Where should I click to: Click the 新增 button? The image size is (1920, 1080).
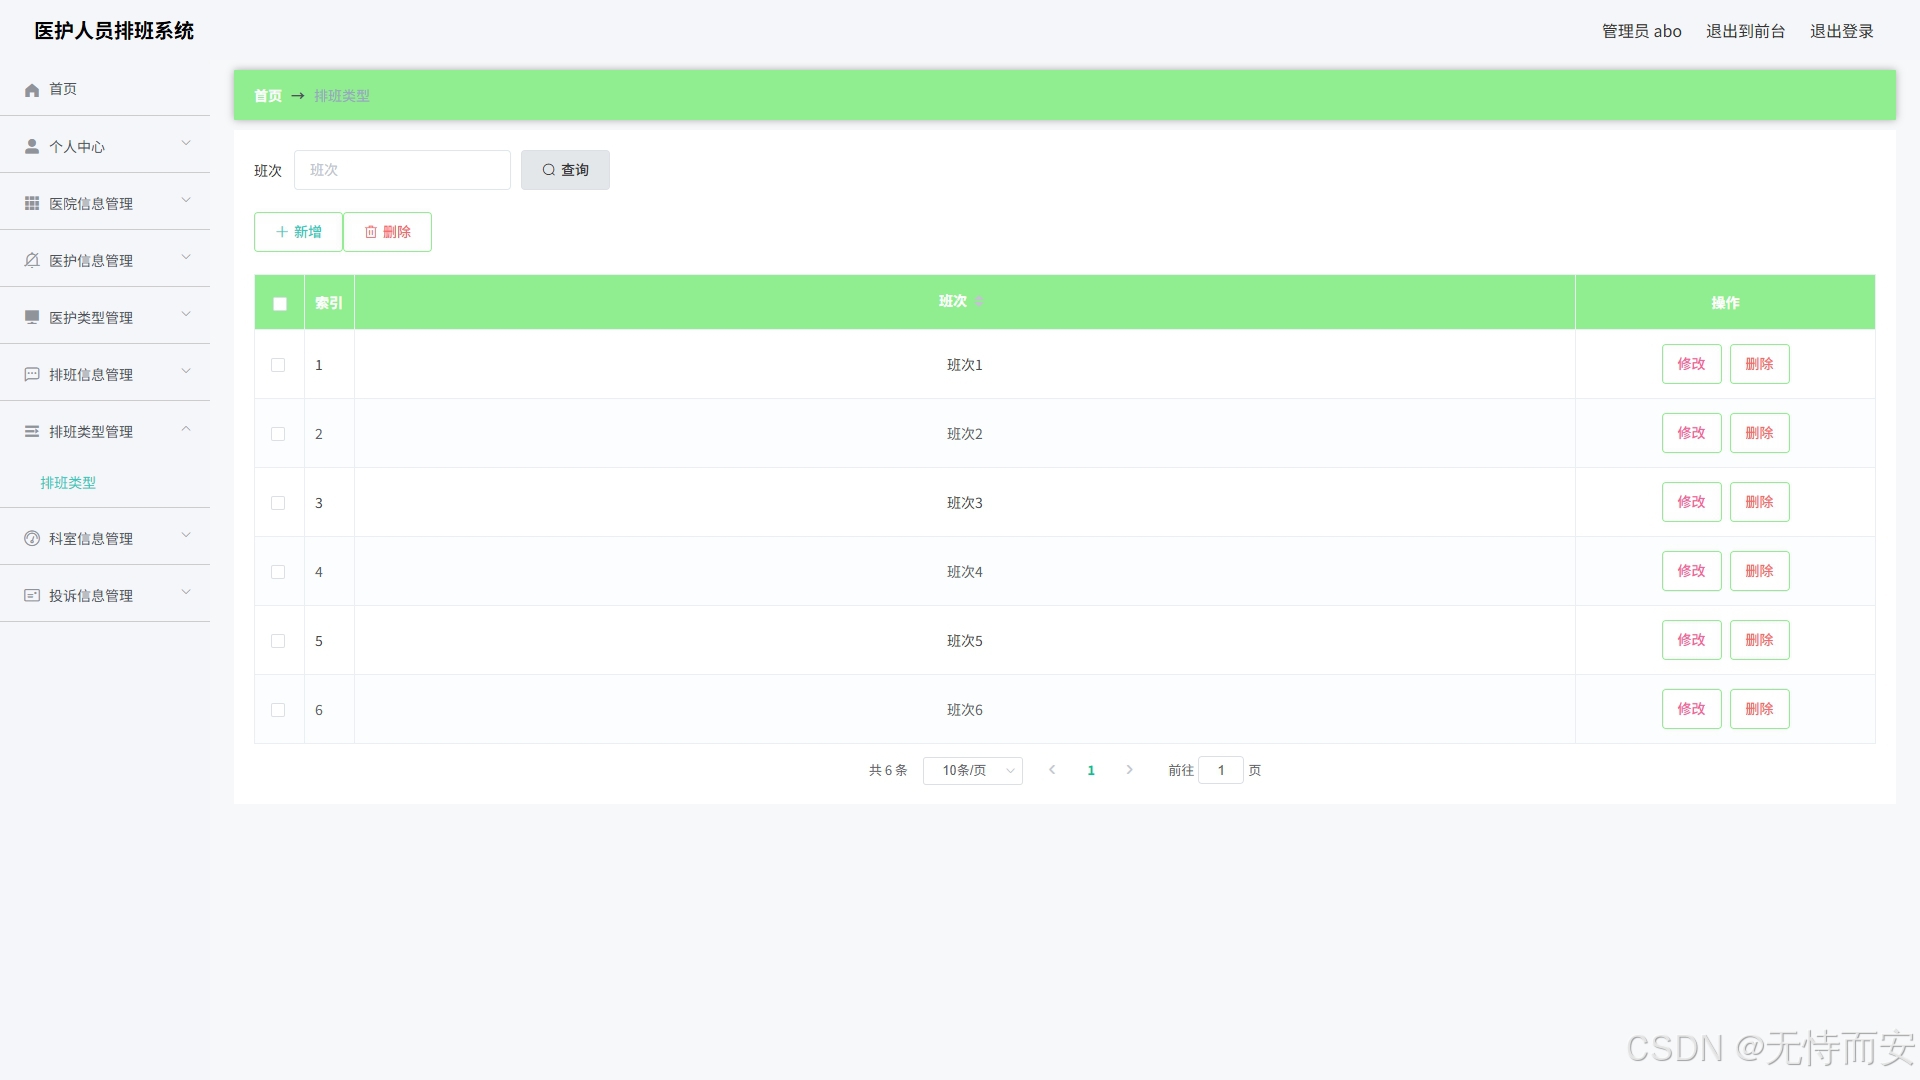pos(298,232)
